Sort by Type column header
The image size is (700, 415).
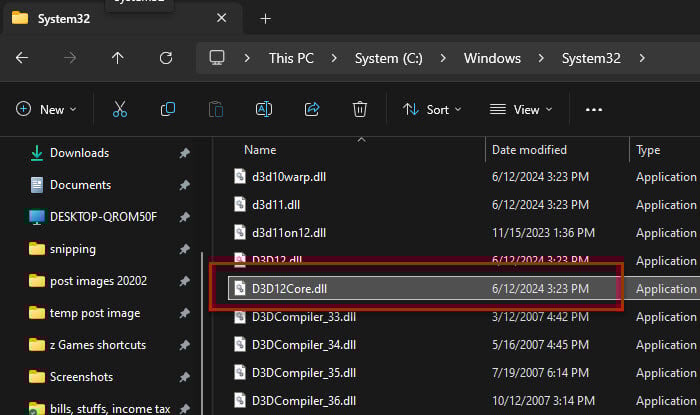[x=648, y=150]
